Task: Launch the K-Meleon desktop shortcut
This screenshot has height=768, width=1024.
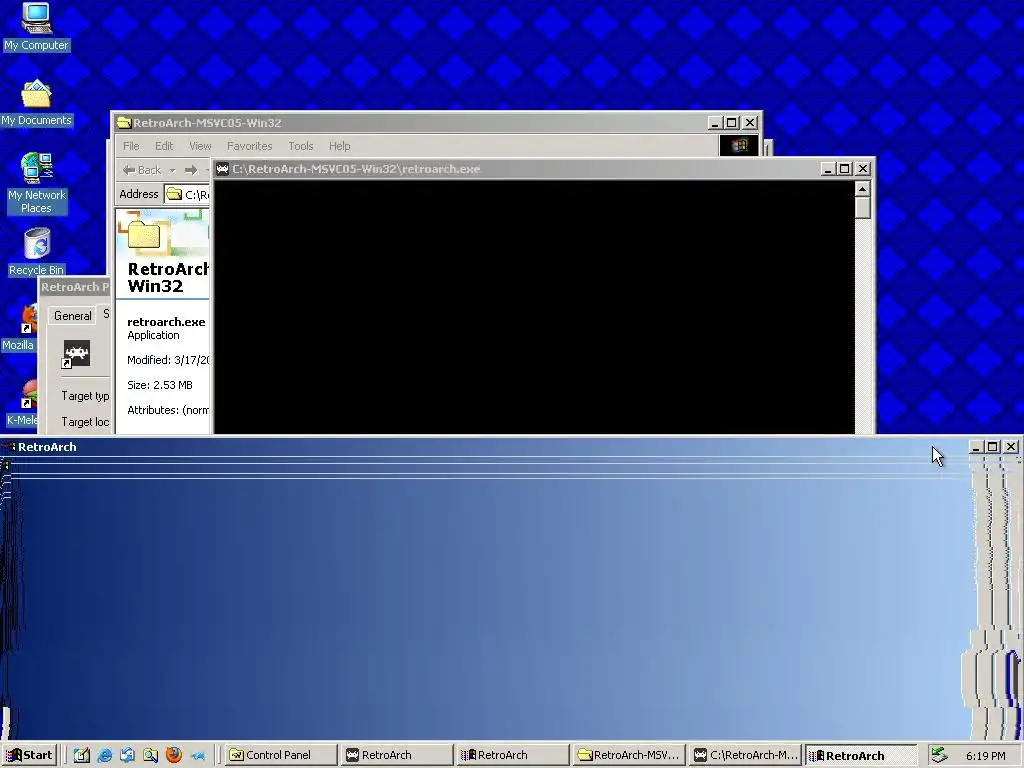Action: [21, 403]
